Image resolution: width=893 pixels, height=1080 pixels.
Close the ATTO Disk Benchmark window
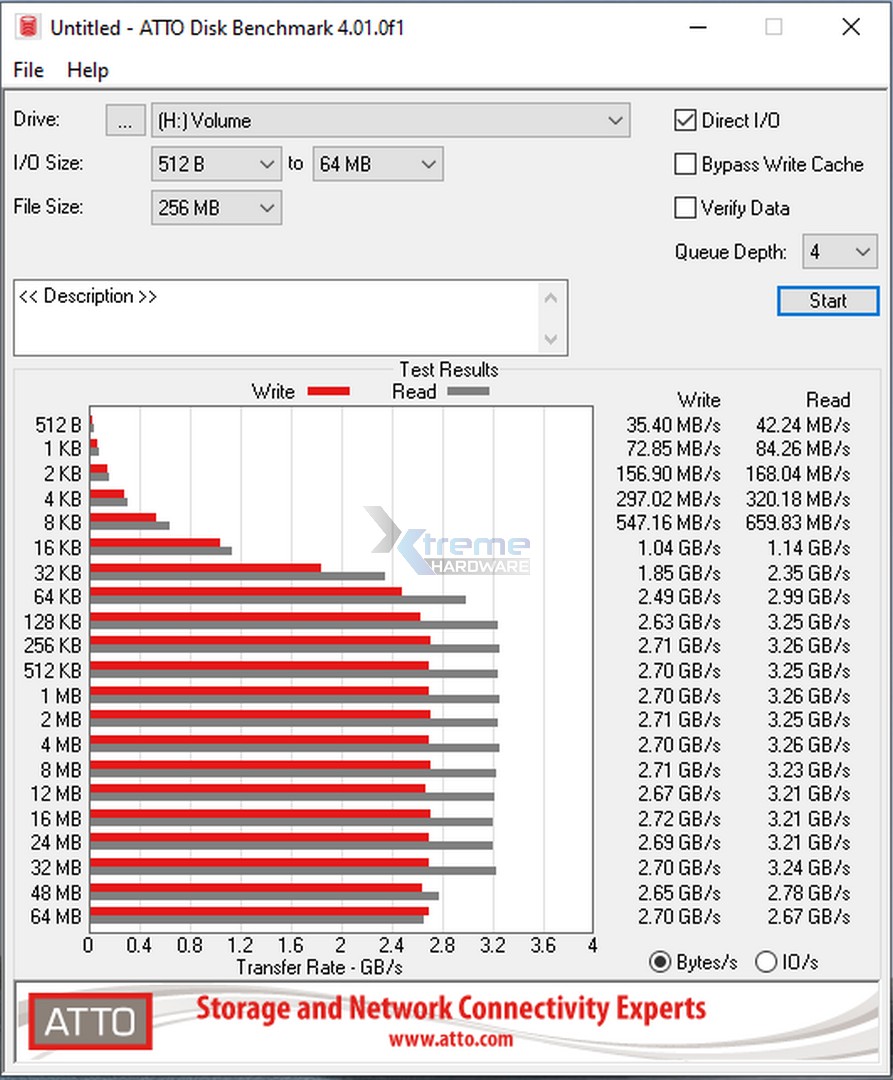tap(851, 28)
